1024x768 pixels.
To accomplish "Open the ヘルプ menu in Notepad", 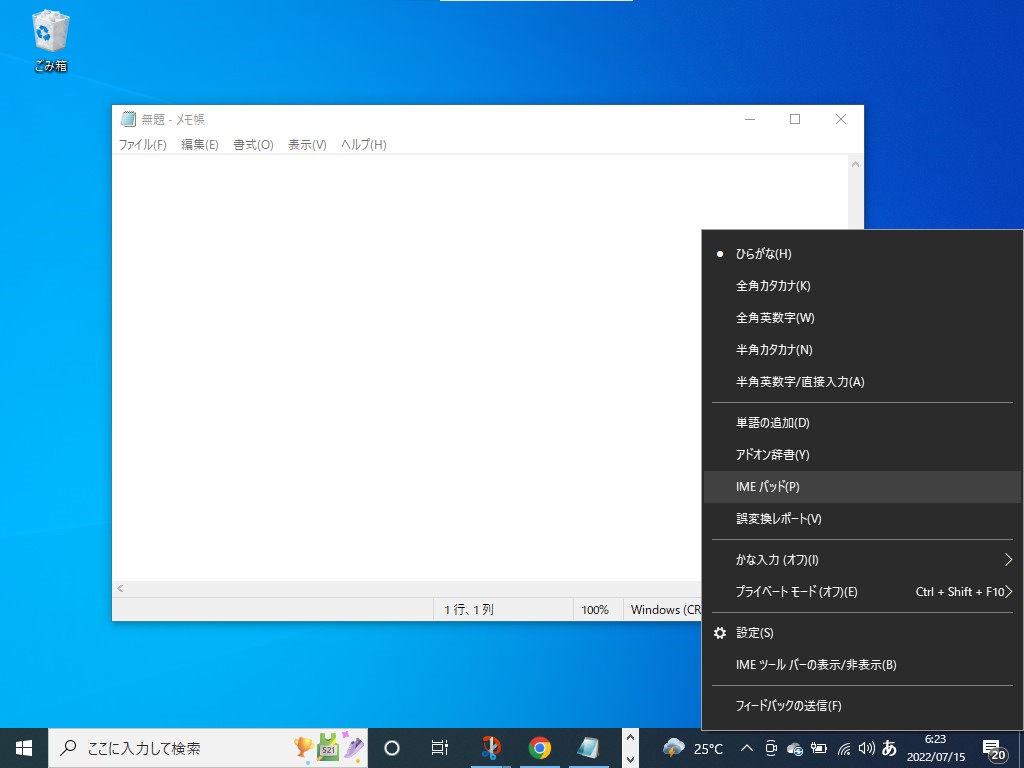I will tap(363, 144).
